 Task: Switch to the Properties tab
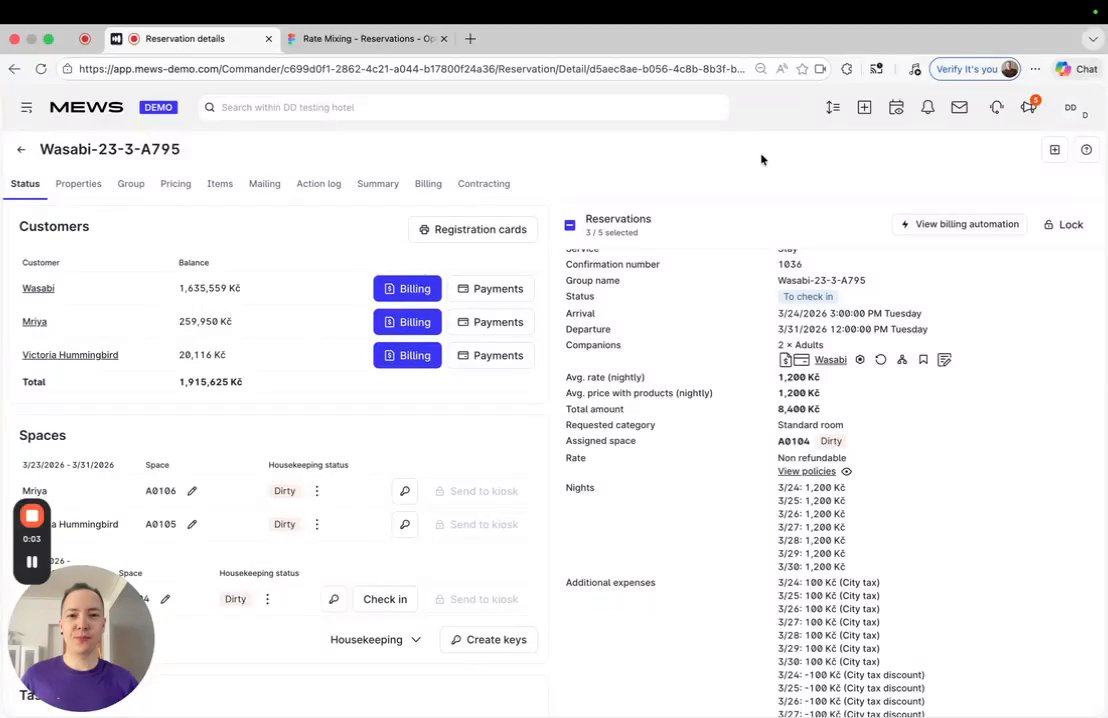tap(78, 184)
